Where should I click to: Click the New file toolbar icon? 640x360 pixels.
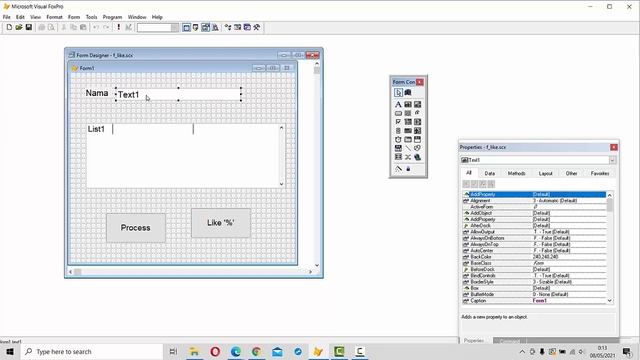point(9,27)
